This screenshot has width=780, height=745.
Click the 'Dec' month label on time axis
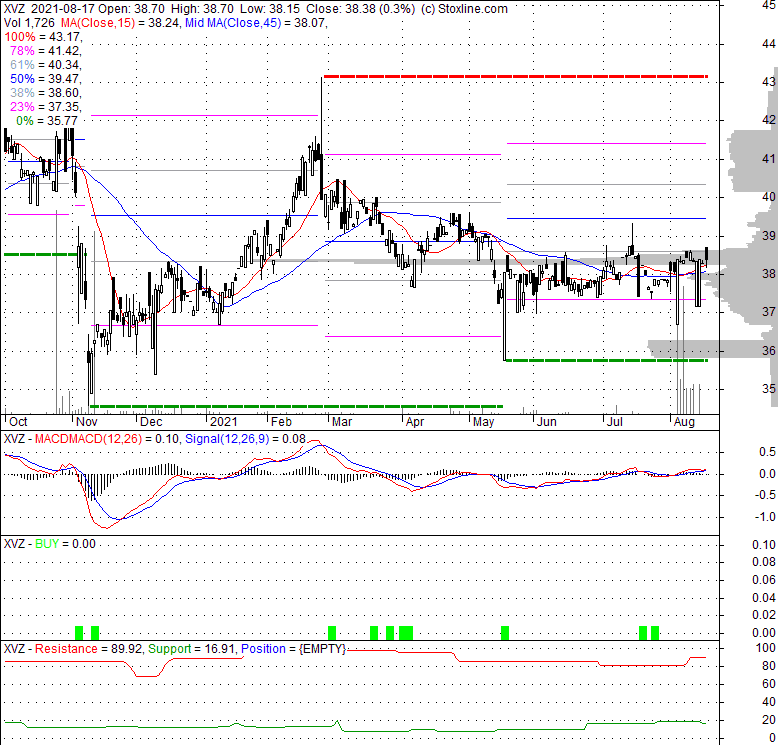(x=151, y=422)
